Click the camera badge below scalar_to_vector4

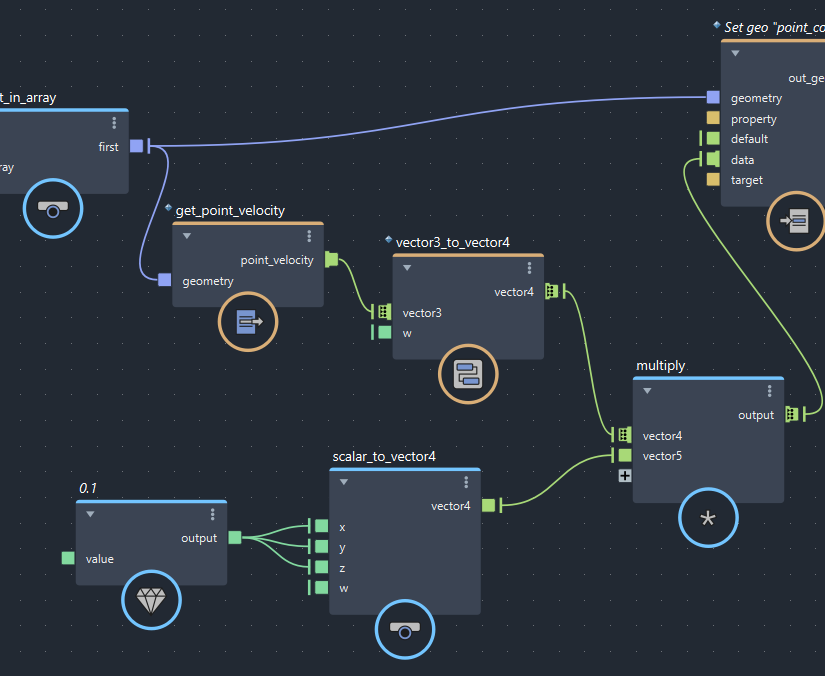pyautogui.click(x=404, y=630)
